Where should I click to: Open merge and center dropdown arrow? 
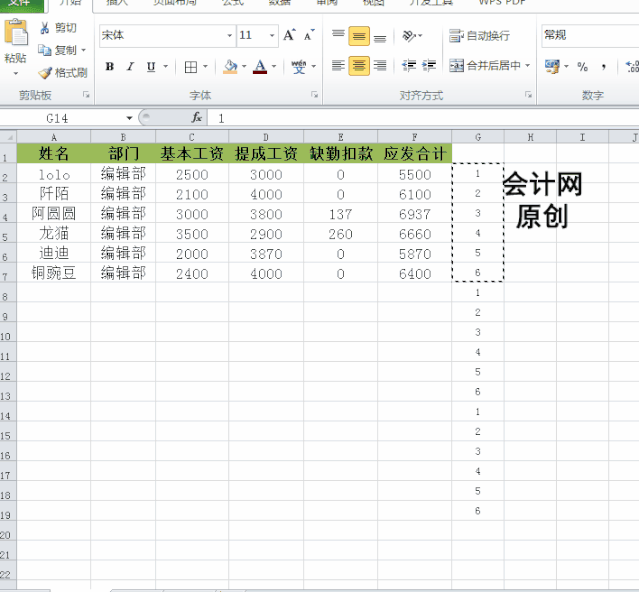pos(528,66)
